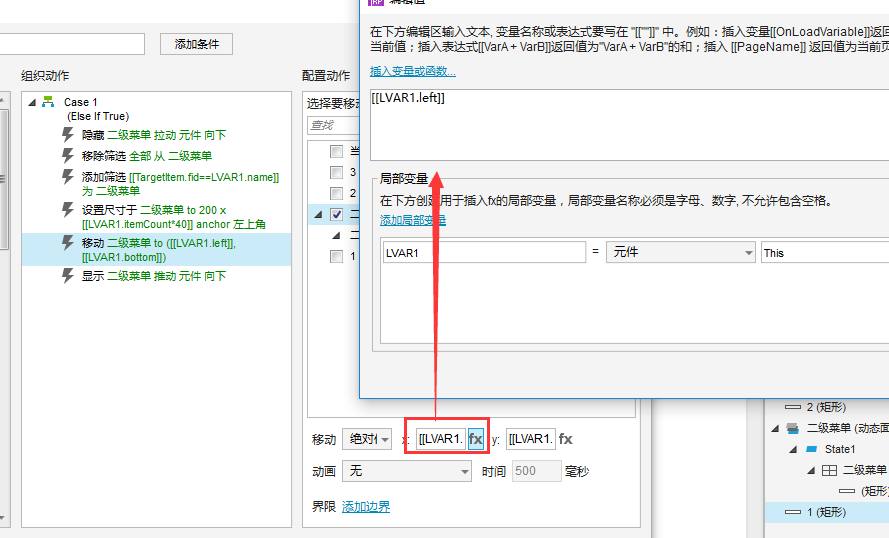889x538 pixels.
Task: Click the 二级菜单 dynamic panel icon
Action: pyautogui.click(x=793, y=428)
